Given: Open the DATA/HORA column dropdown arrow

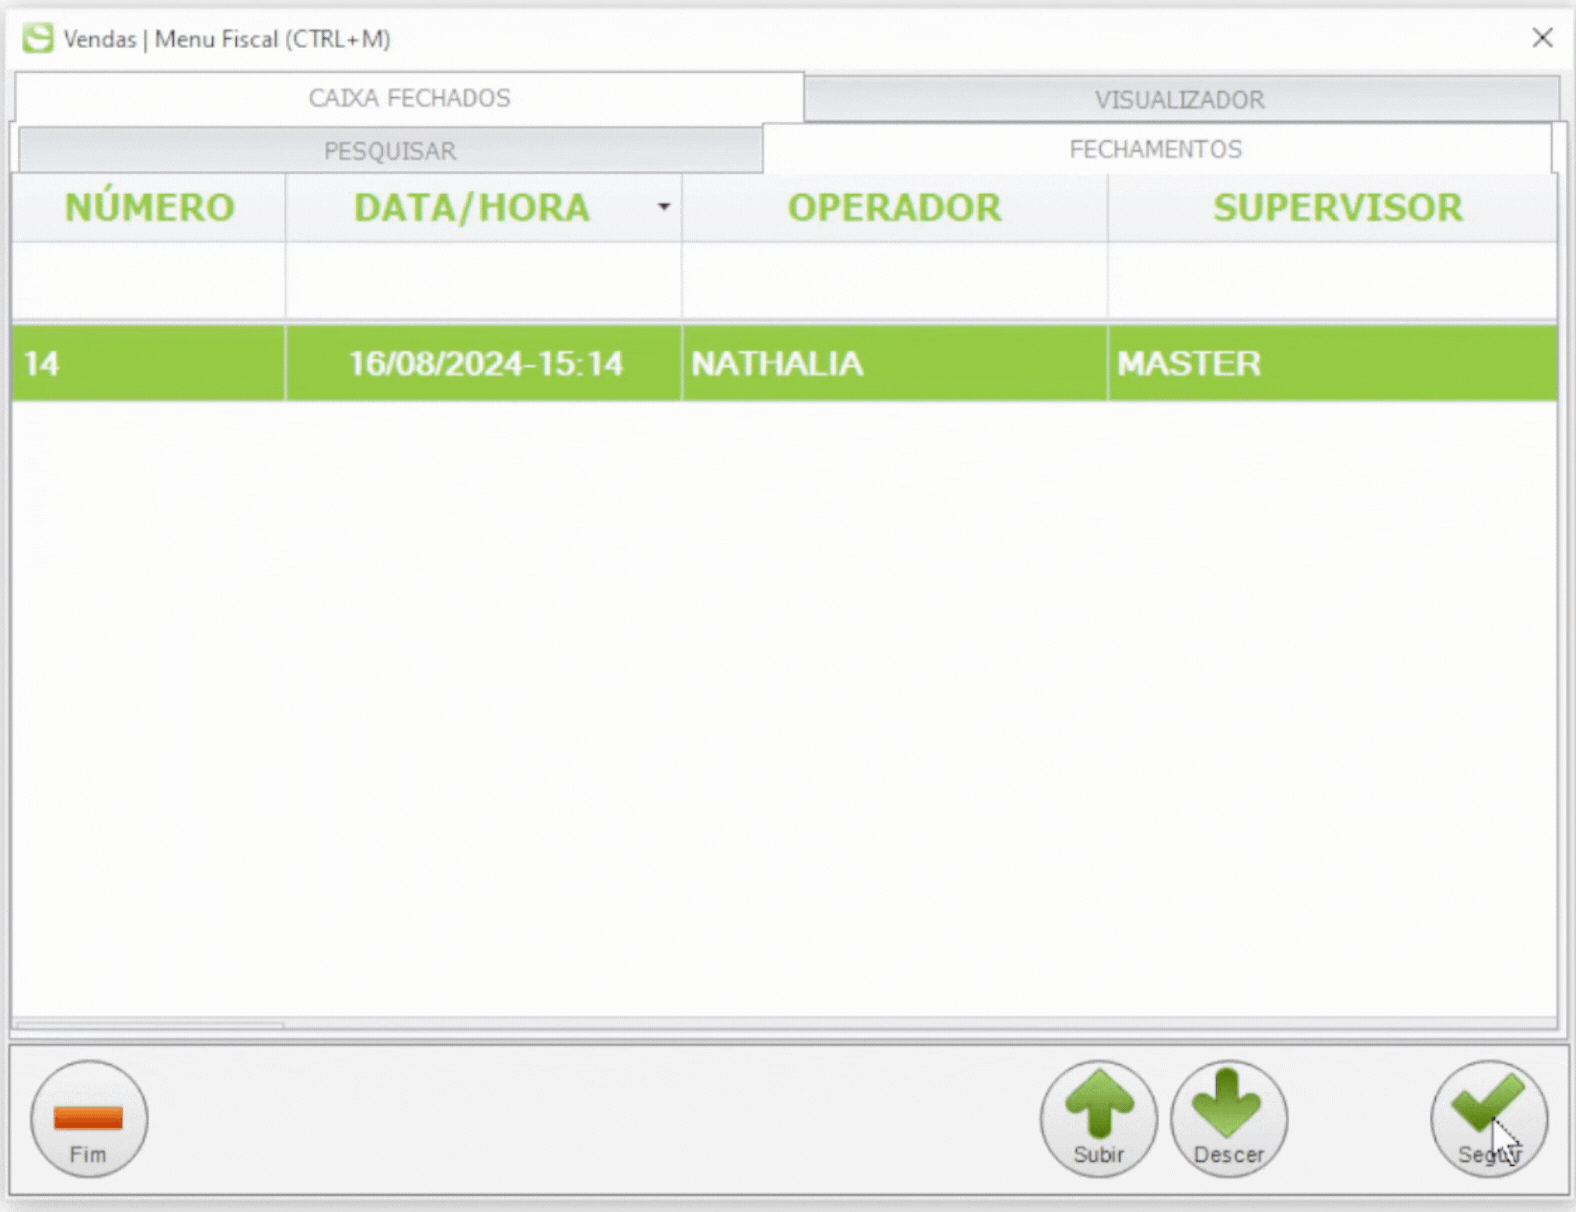Looking at the screenshot, I should point(663,207).
